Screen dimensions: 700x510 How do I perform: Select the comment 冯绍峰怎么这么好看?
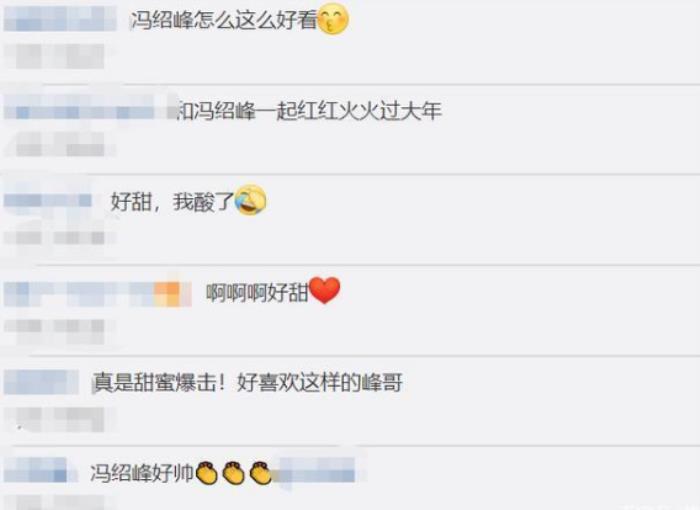(x=224, y=20)
